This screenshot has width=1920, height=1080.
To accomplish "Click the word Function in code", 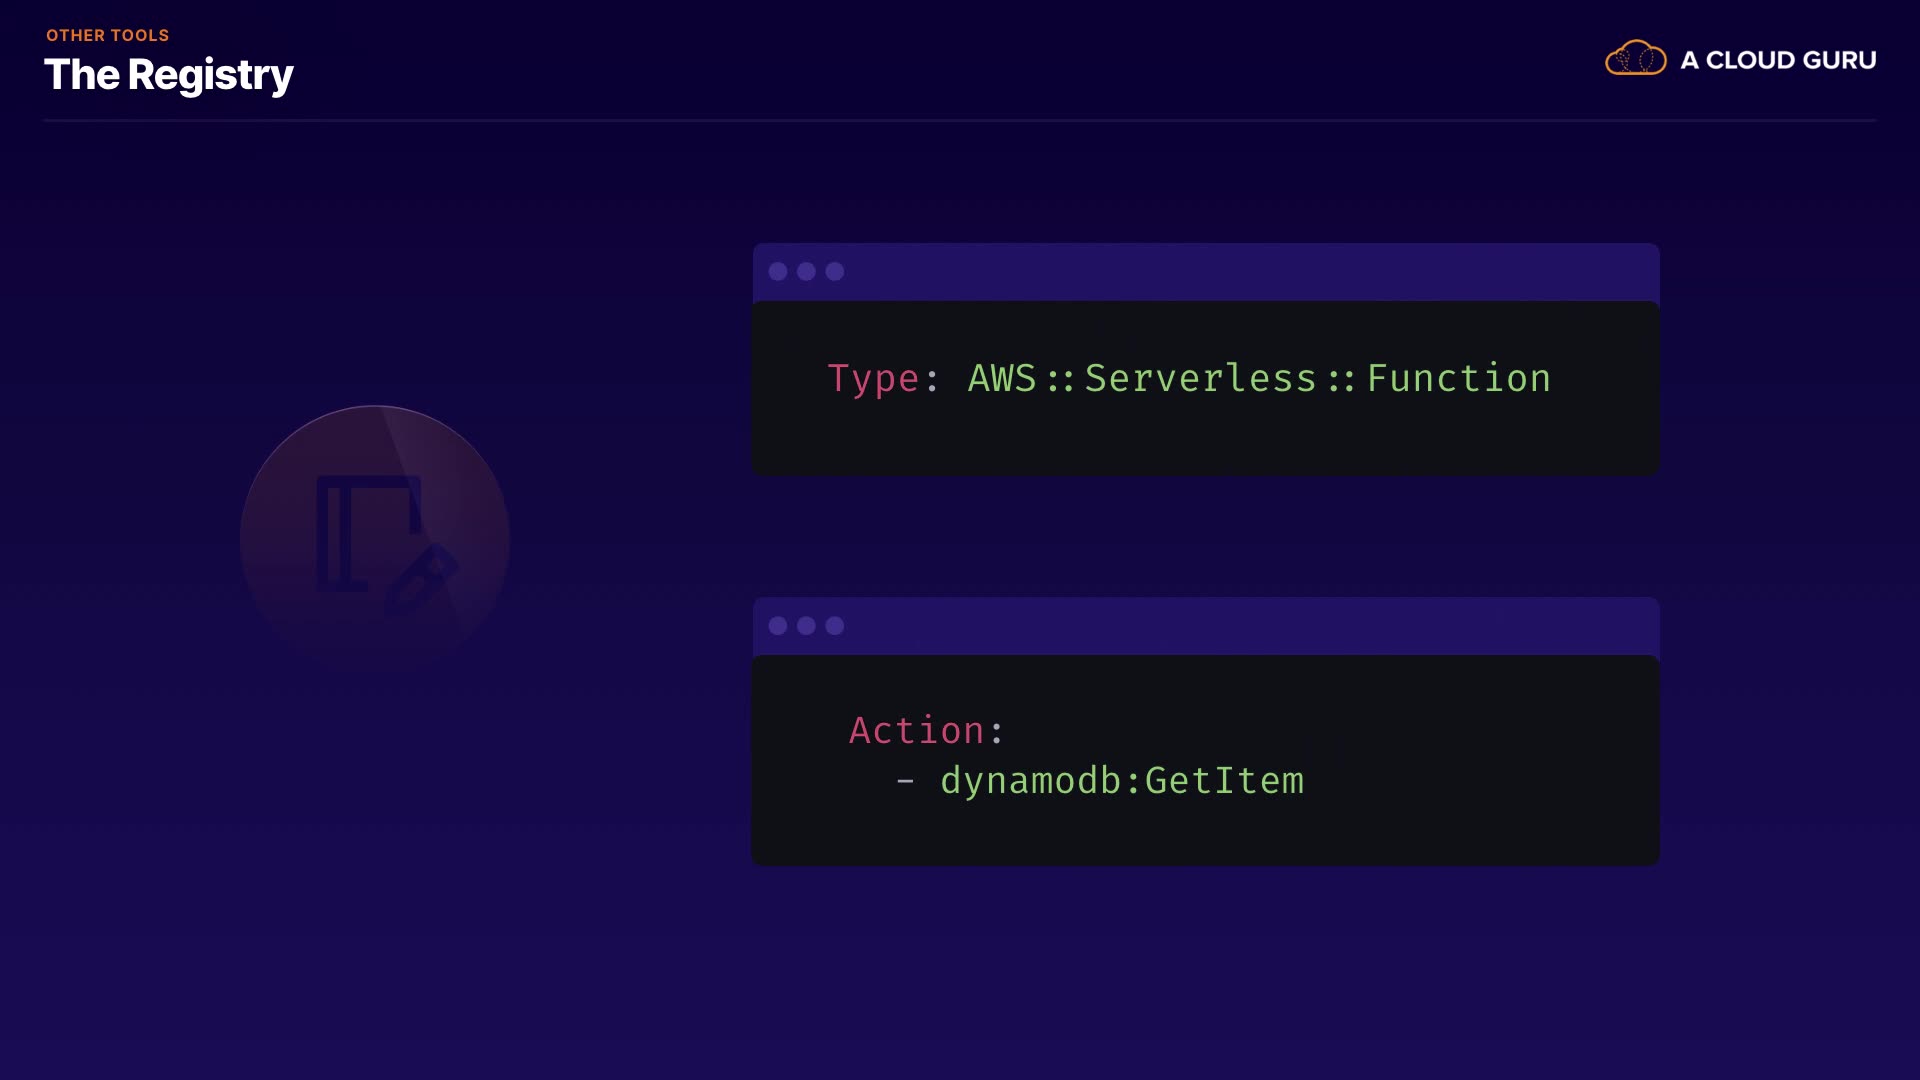I will [1458, 378].
